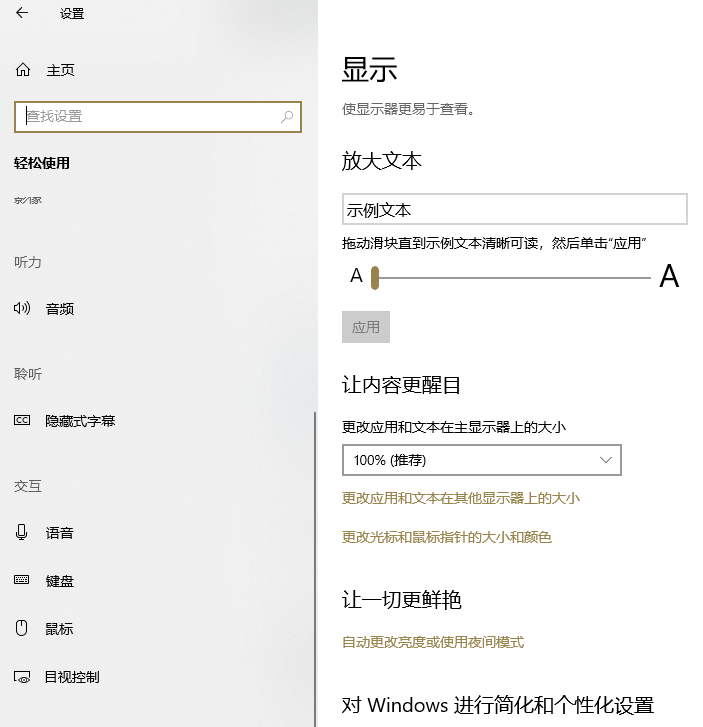Click the eye control icon beside 目视控制
Image resolution: width=703 pixels, height=727 pixels.
click(22, 677)
